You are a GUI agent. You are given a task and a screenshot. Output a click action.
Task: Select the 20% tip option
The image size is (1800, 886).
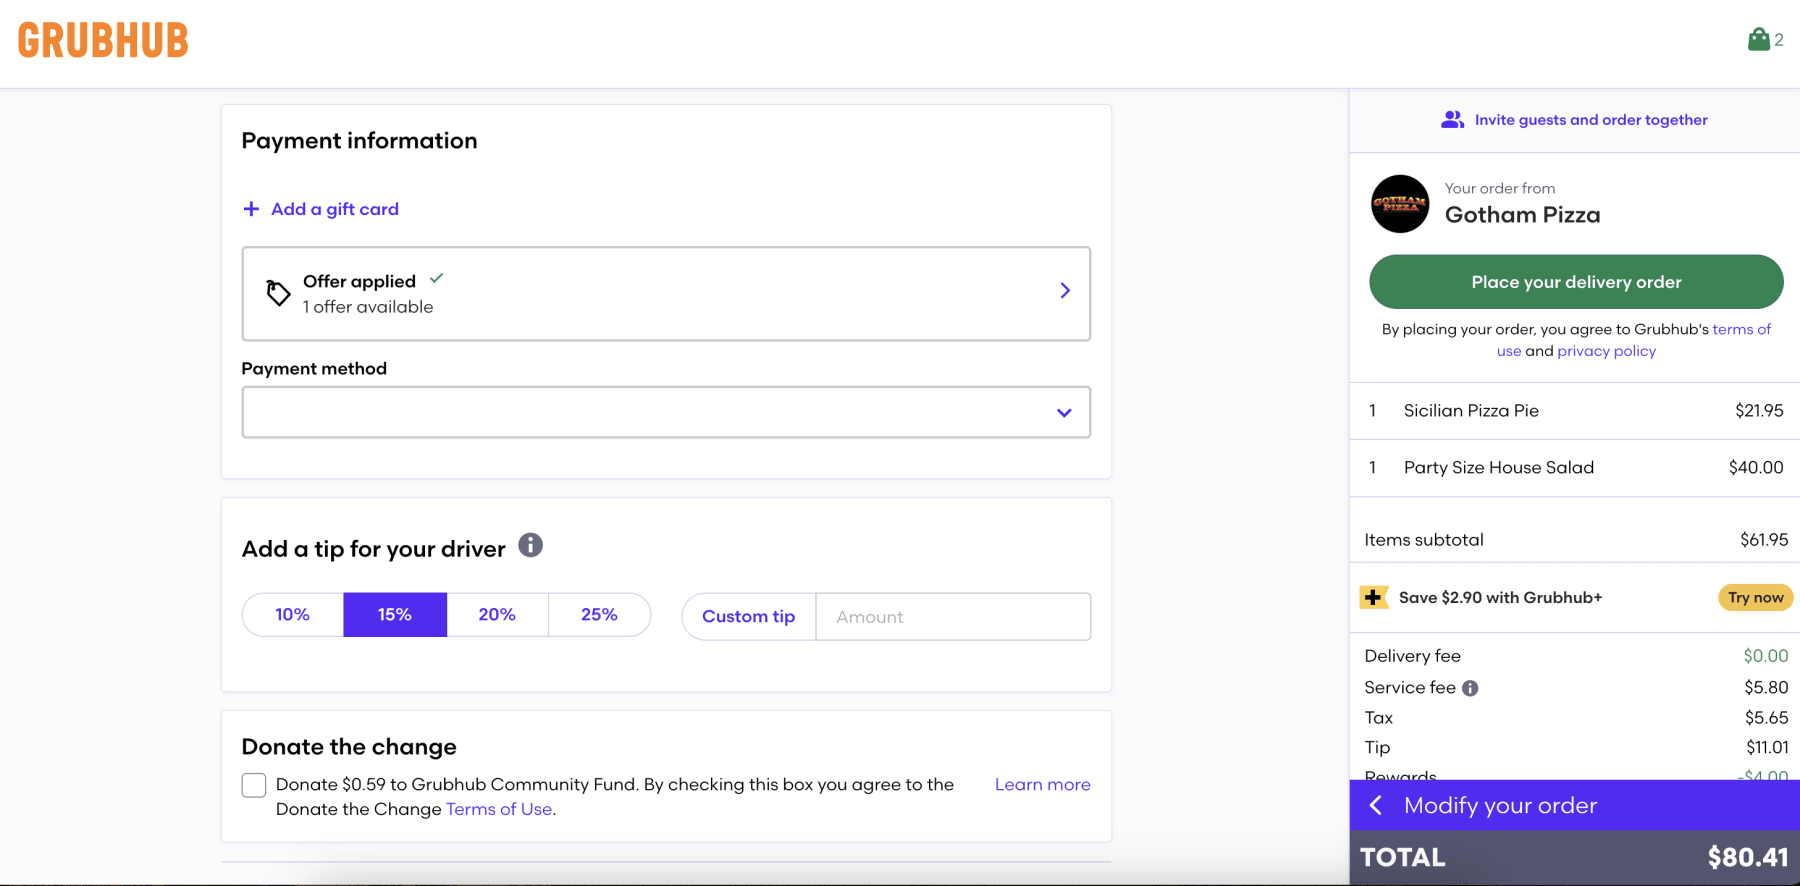[x=497, y=615]
